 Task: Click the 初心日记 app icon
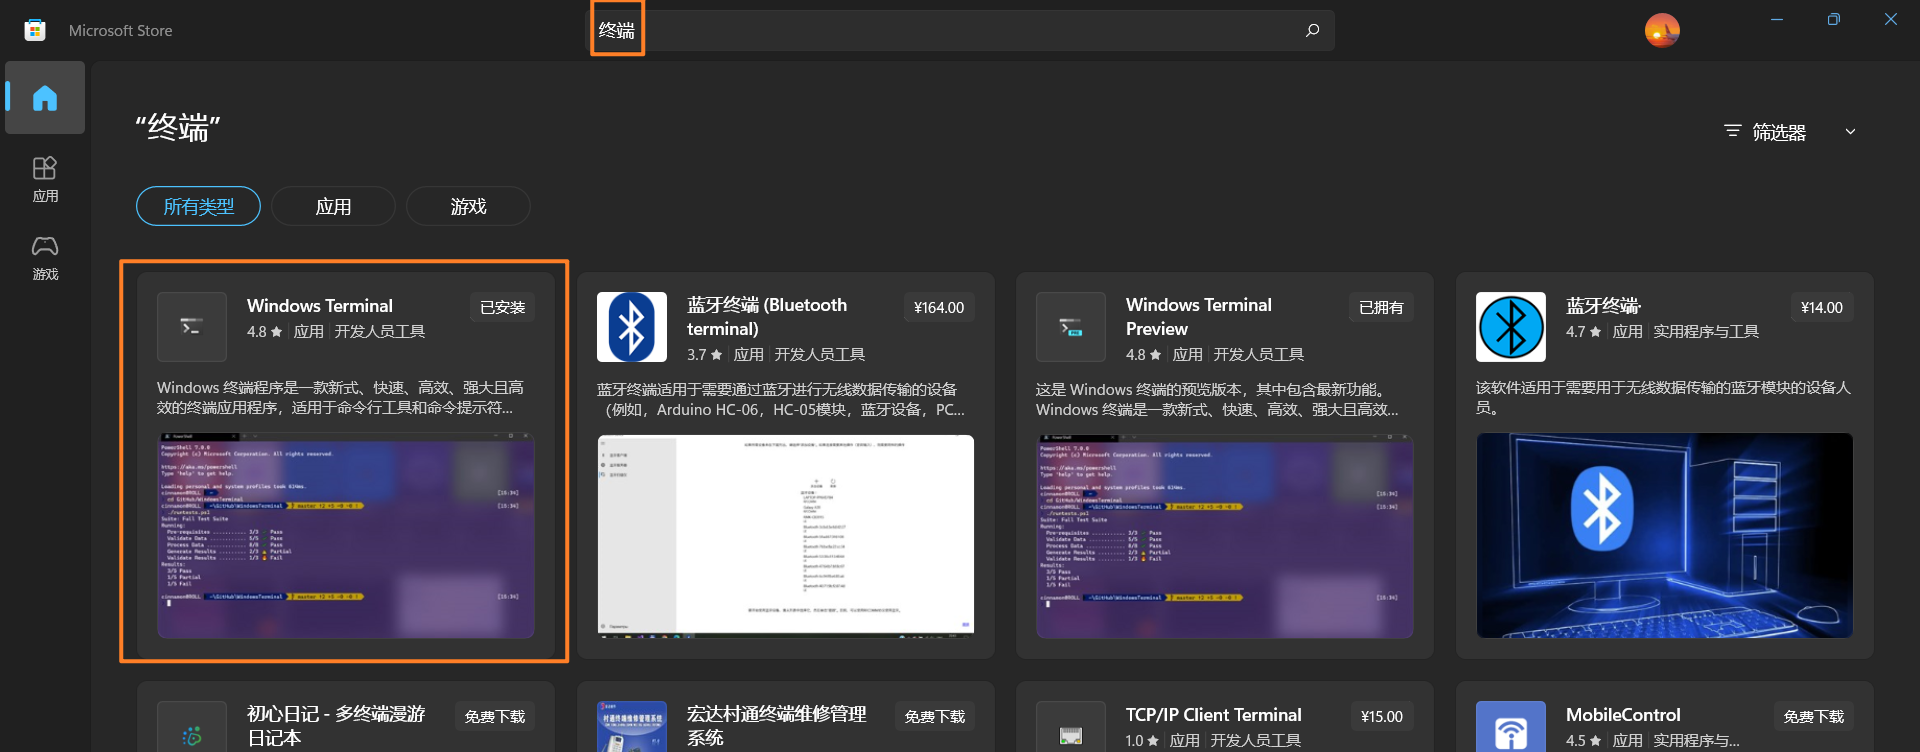click(x=192, y=727)
